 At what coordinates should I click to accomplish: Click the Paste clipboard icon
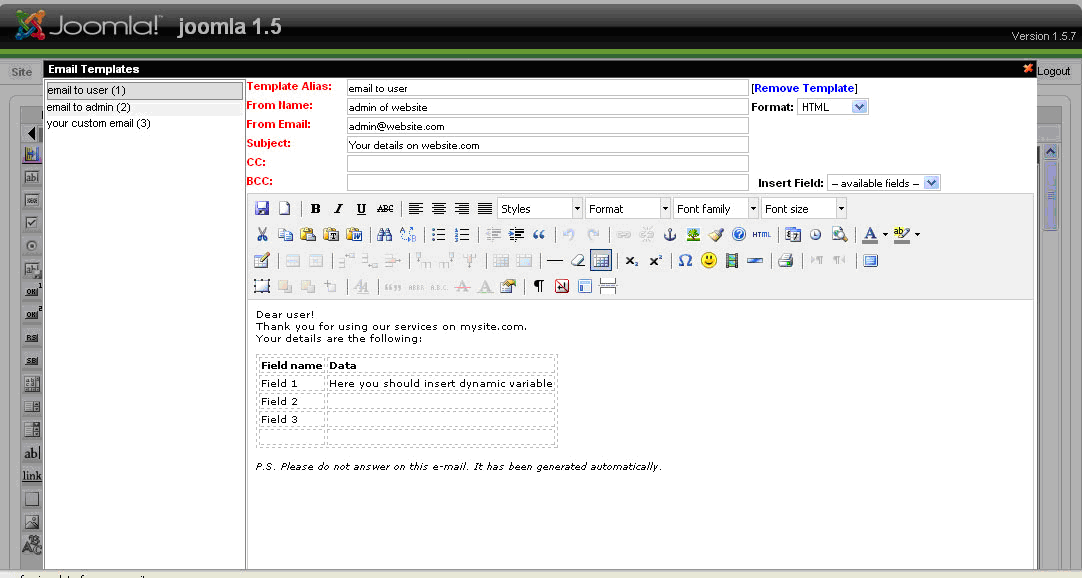pyautogui.click(x=308, y=235)
